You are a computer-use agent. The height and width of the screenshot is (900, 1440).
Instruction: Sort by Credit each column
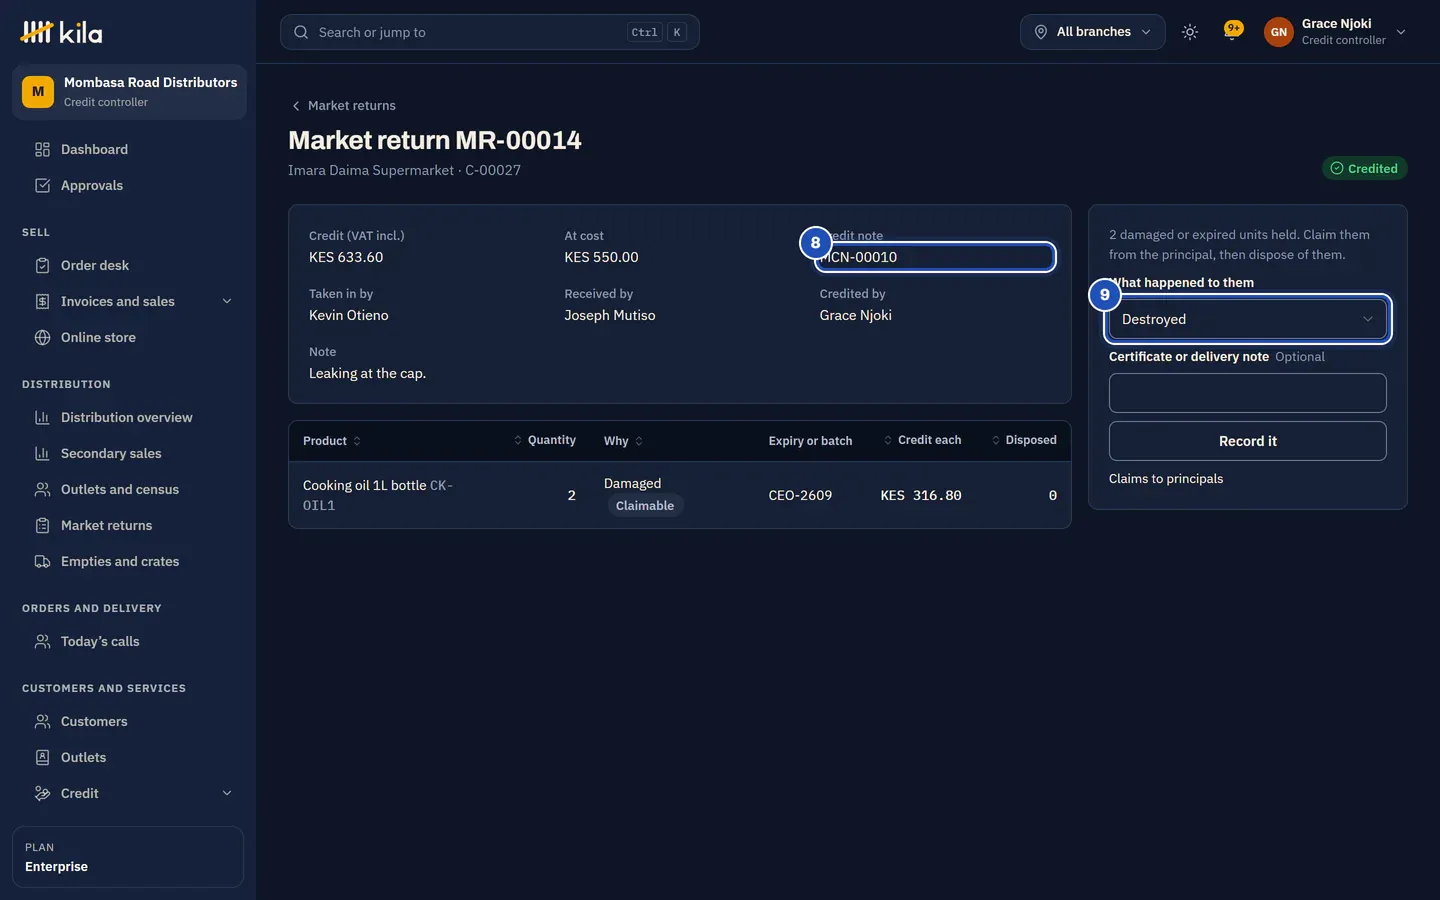click(922, 440)
